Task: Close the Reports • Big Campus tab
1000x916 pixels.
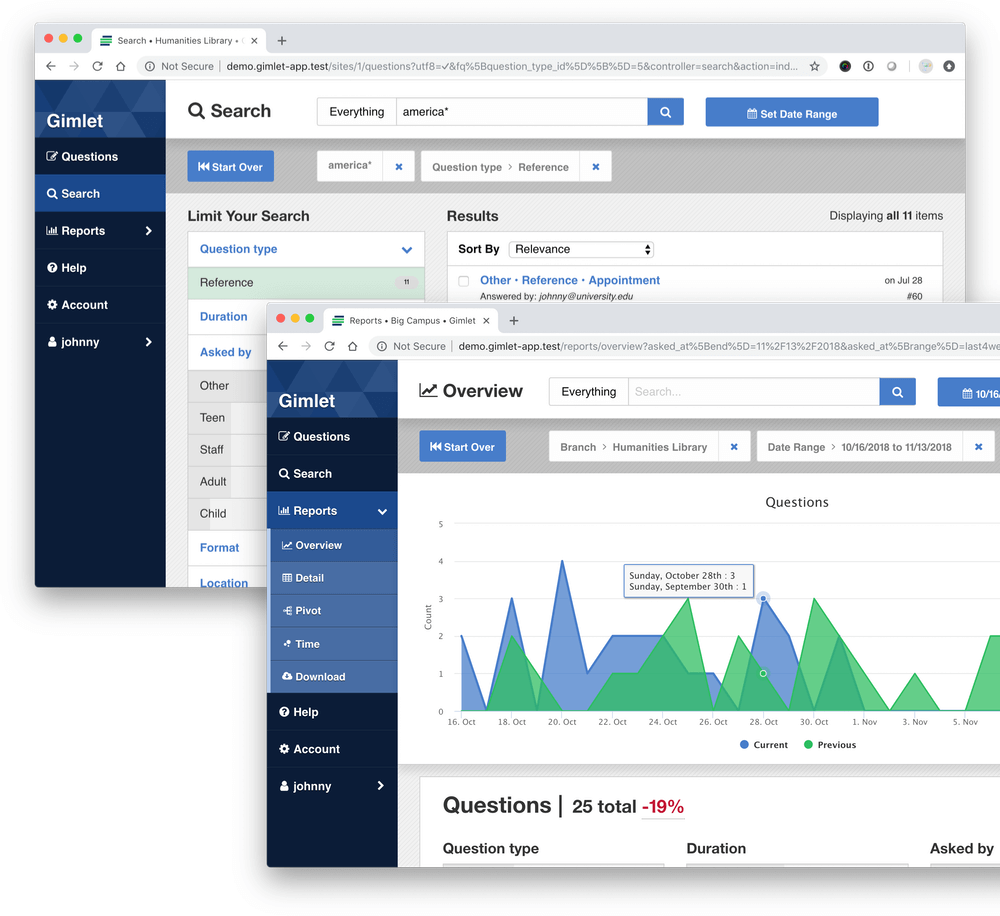Action: 486,321
